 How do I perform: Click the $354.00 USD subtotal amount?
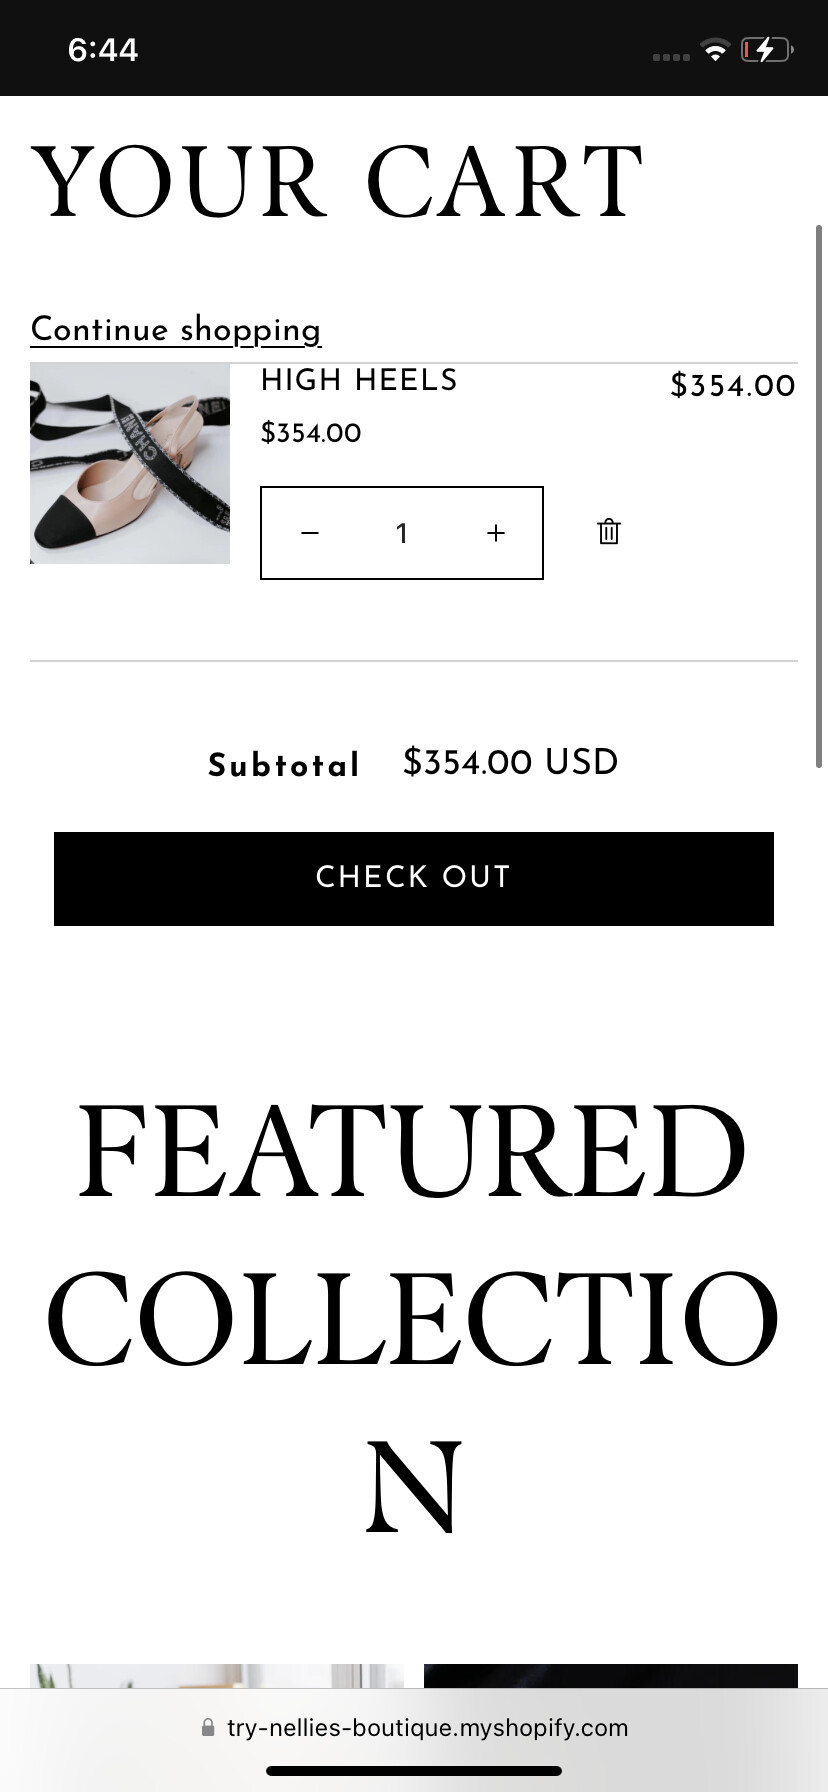tap(510, 762)
